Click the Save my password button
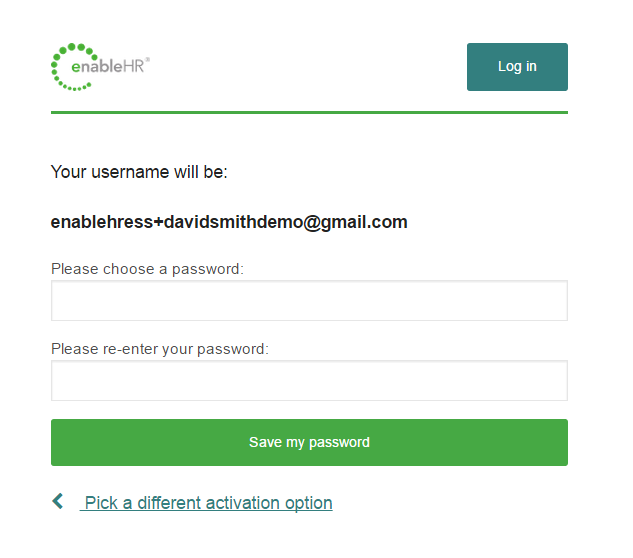 pos(309,443)
